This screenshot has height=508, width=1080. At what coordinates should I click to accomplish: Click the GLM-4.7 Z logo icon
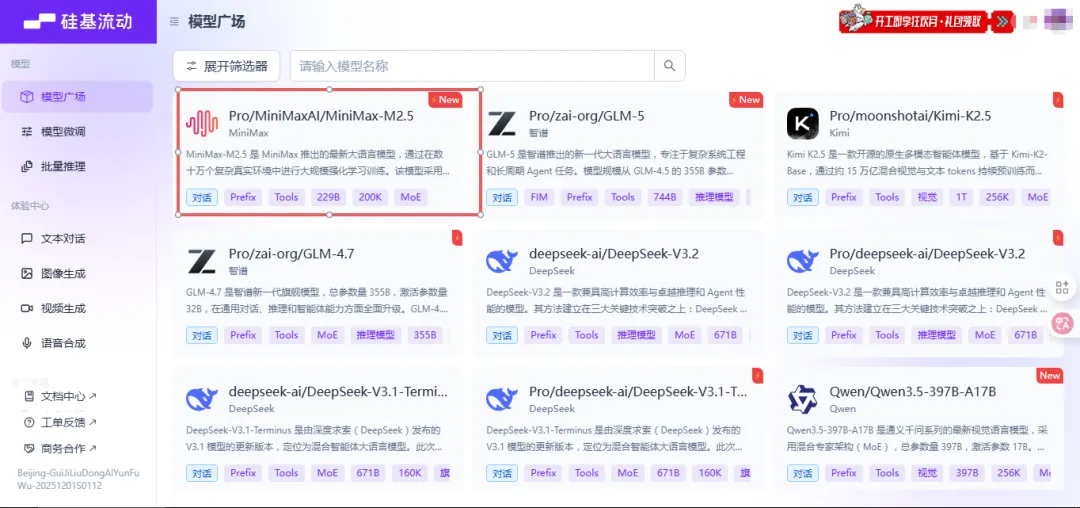click(202, 262)
